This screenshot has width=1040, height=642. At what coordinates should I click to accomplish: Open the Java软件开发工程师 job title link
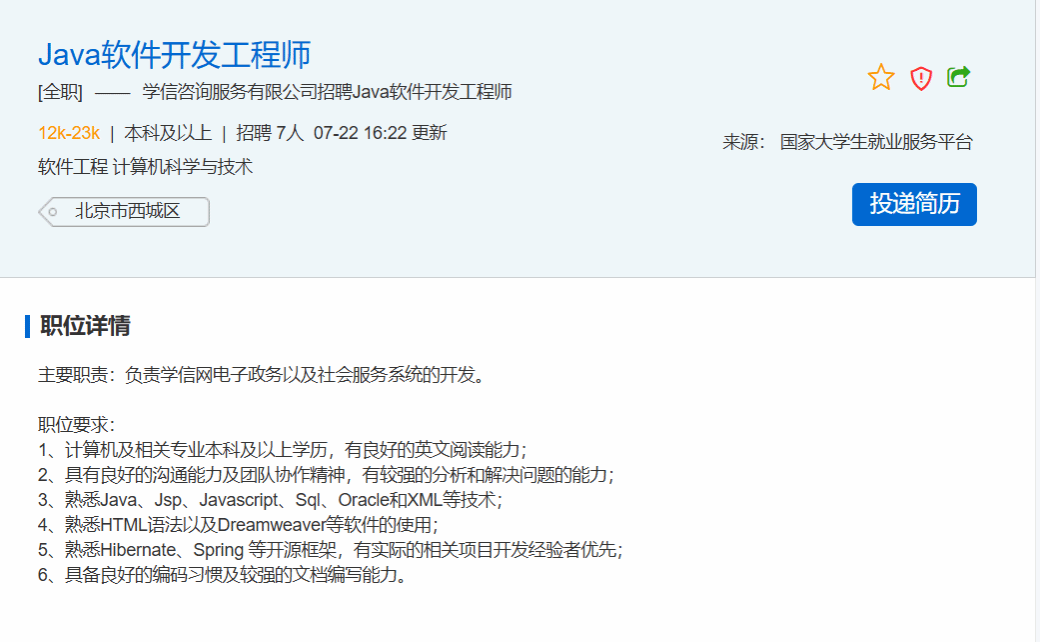[x=174, y=53]
